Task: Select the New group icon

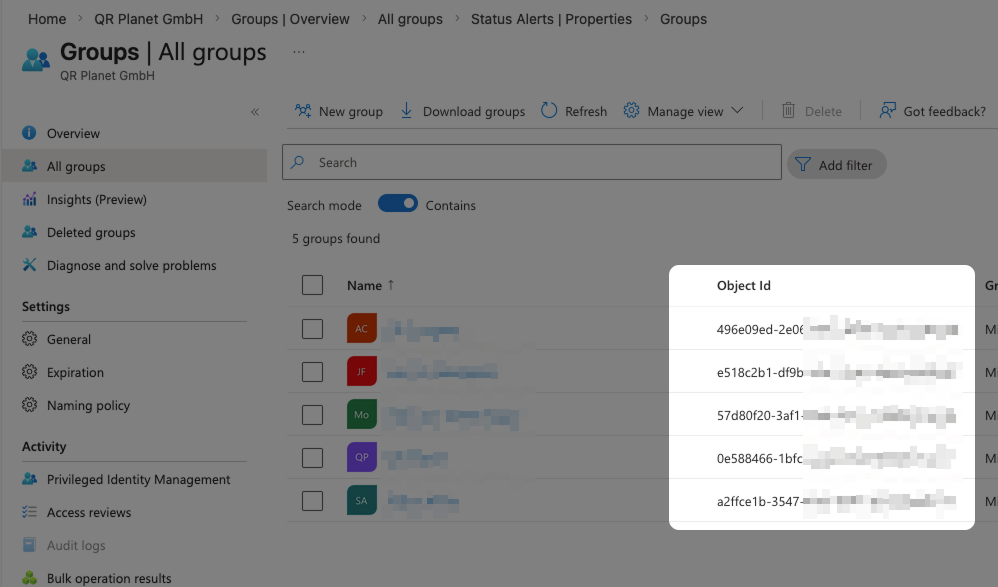Action: point(302,111)
